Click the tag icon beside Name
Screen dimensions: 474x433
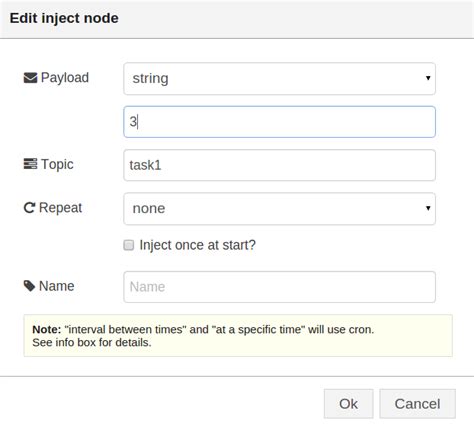[x=29, y=286]
